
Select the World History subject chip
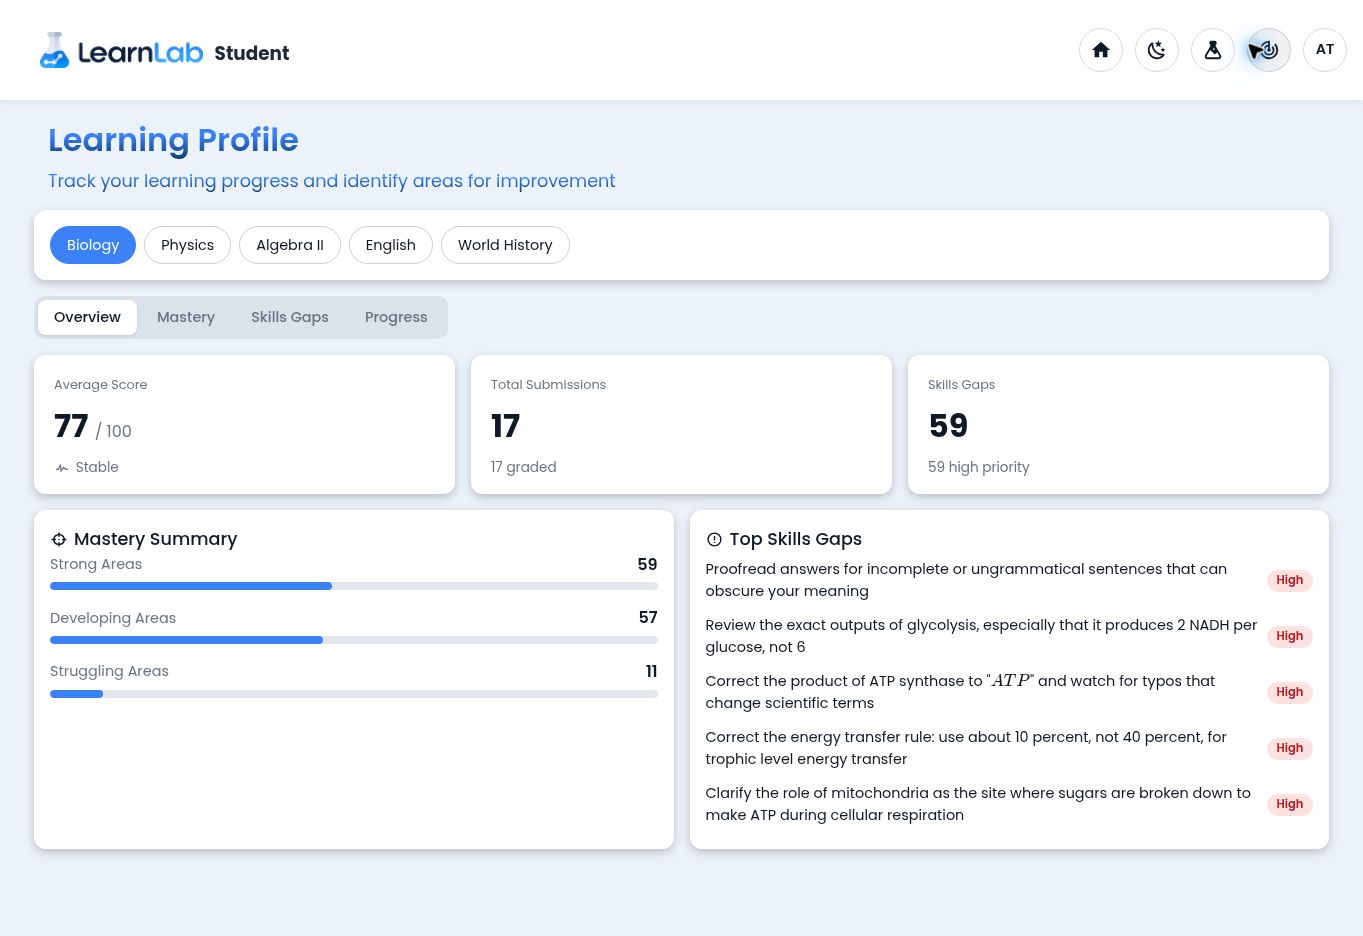click(x=505, y=245)
